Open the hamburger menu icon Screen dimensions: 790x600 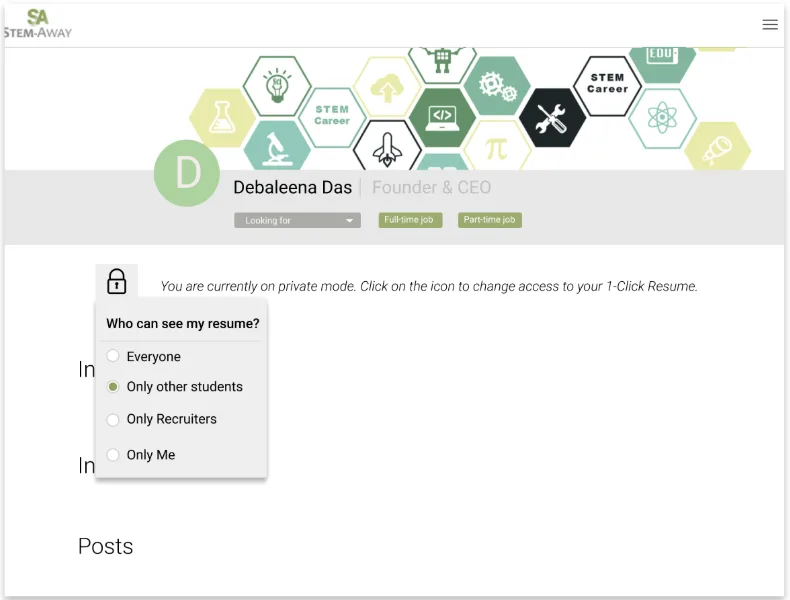(x=769, y=25)
